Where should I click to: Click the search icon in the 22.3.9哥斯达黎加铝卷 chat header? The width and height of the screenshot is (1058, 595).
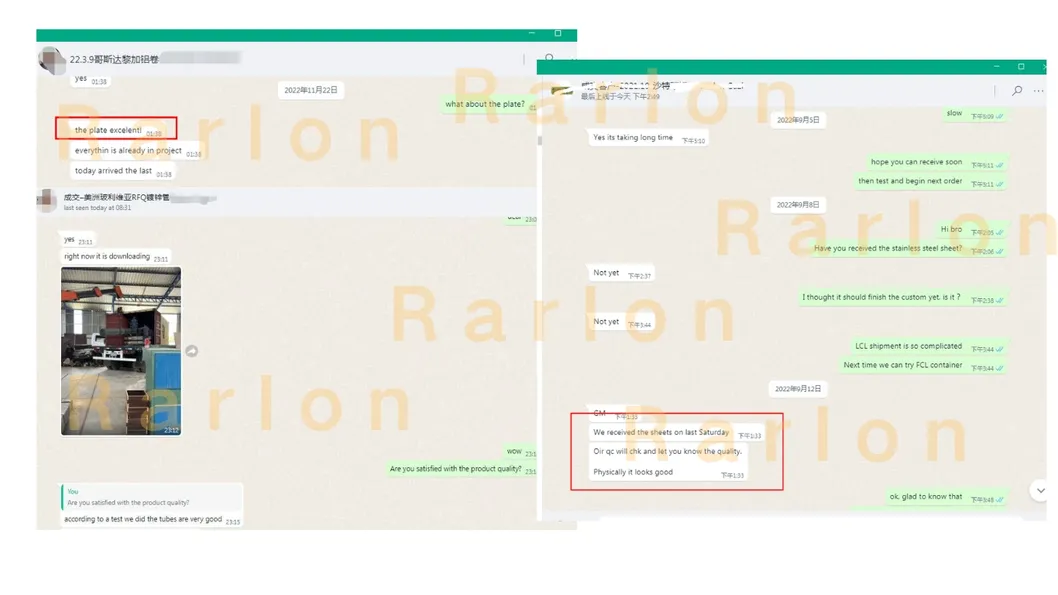(549, 59)
